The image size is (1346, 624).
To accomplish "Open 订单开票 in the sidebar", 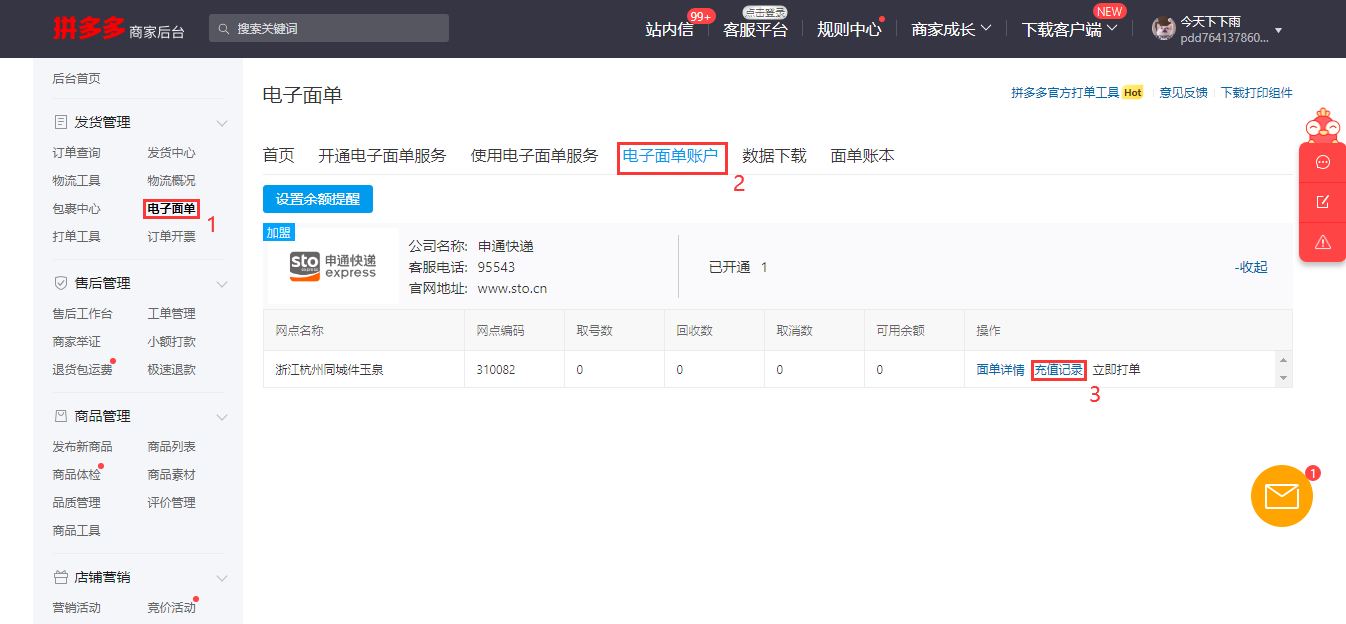I will pos(172,237).
